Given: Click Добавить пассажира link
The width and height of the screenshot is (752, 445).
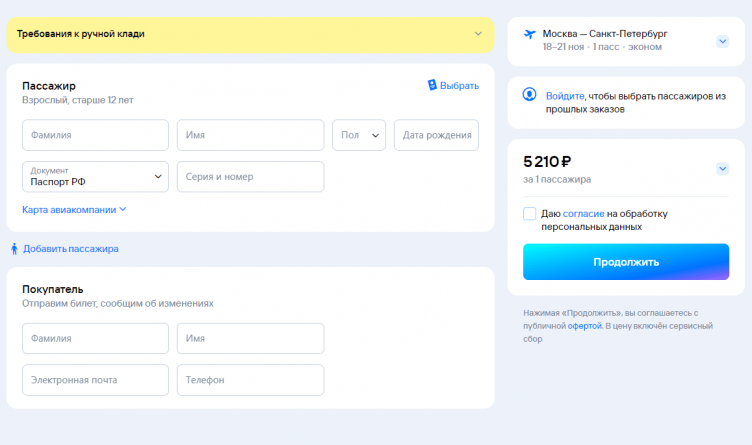Looking at the screenshot, I should tap(70, 249).
